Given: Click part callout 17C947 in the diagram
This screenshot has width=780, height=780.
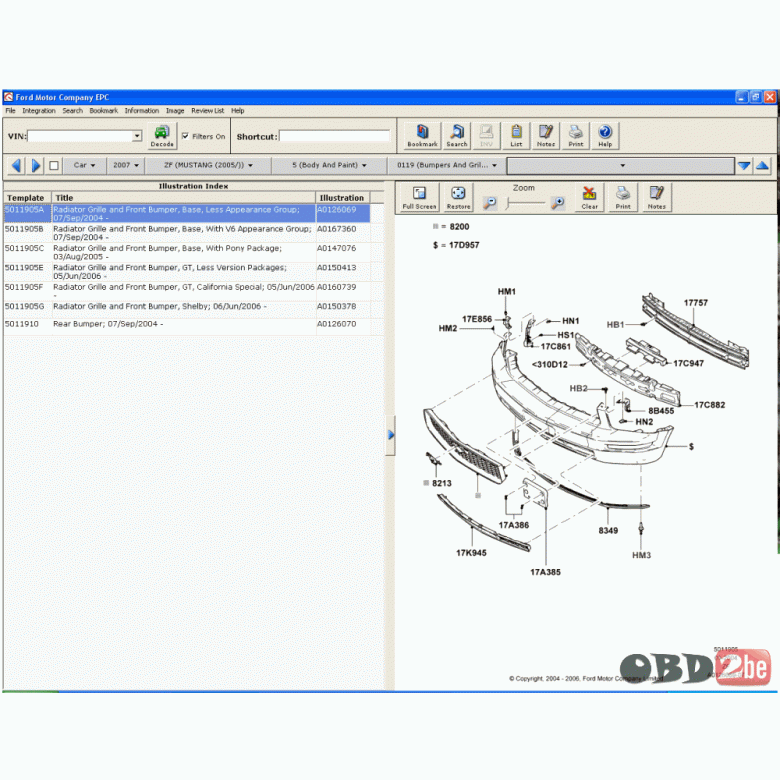Looking at the screenshot, I should pyautogui.click(x=688, y=363).
